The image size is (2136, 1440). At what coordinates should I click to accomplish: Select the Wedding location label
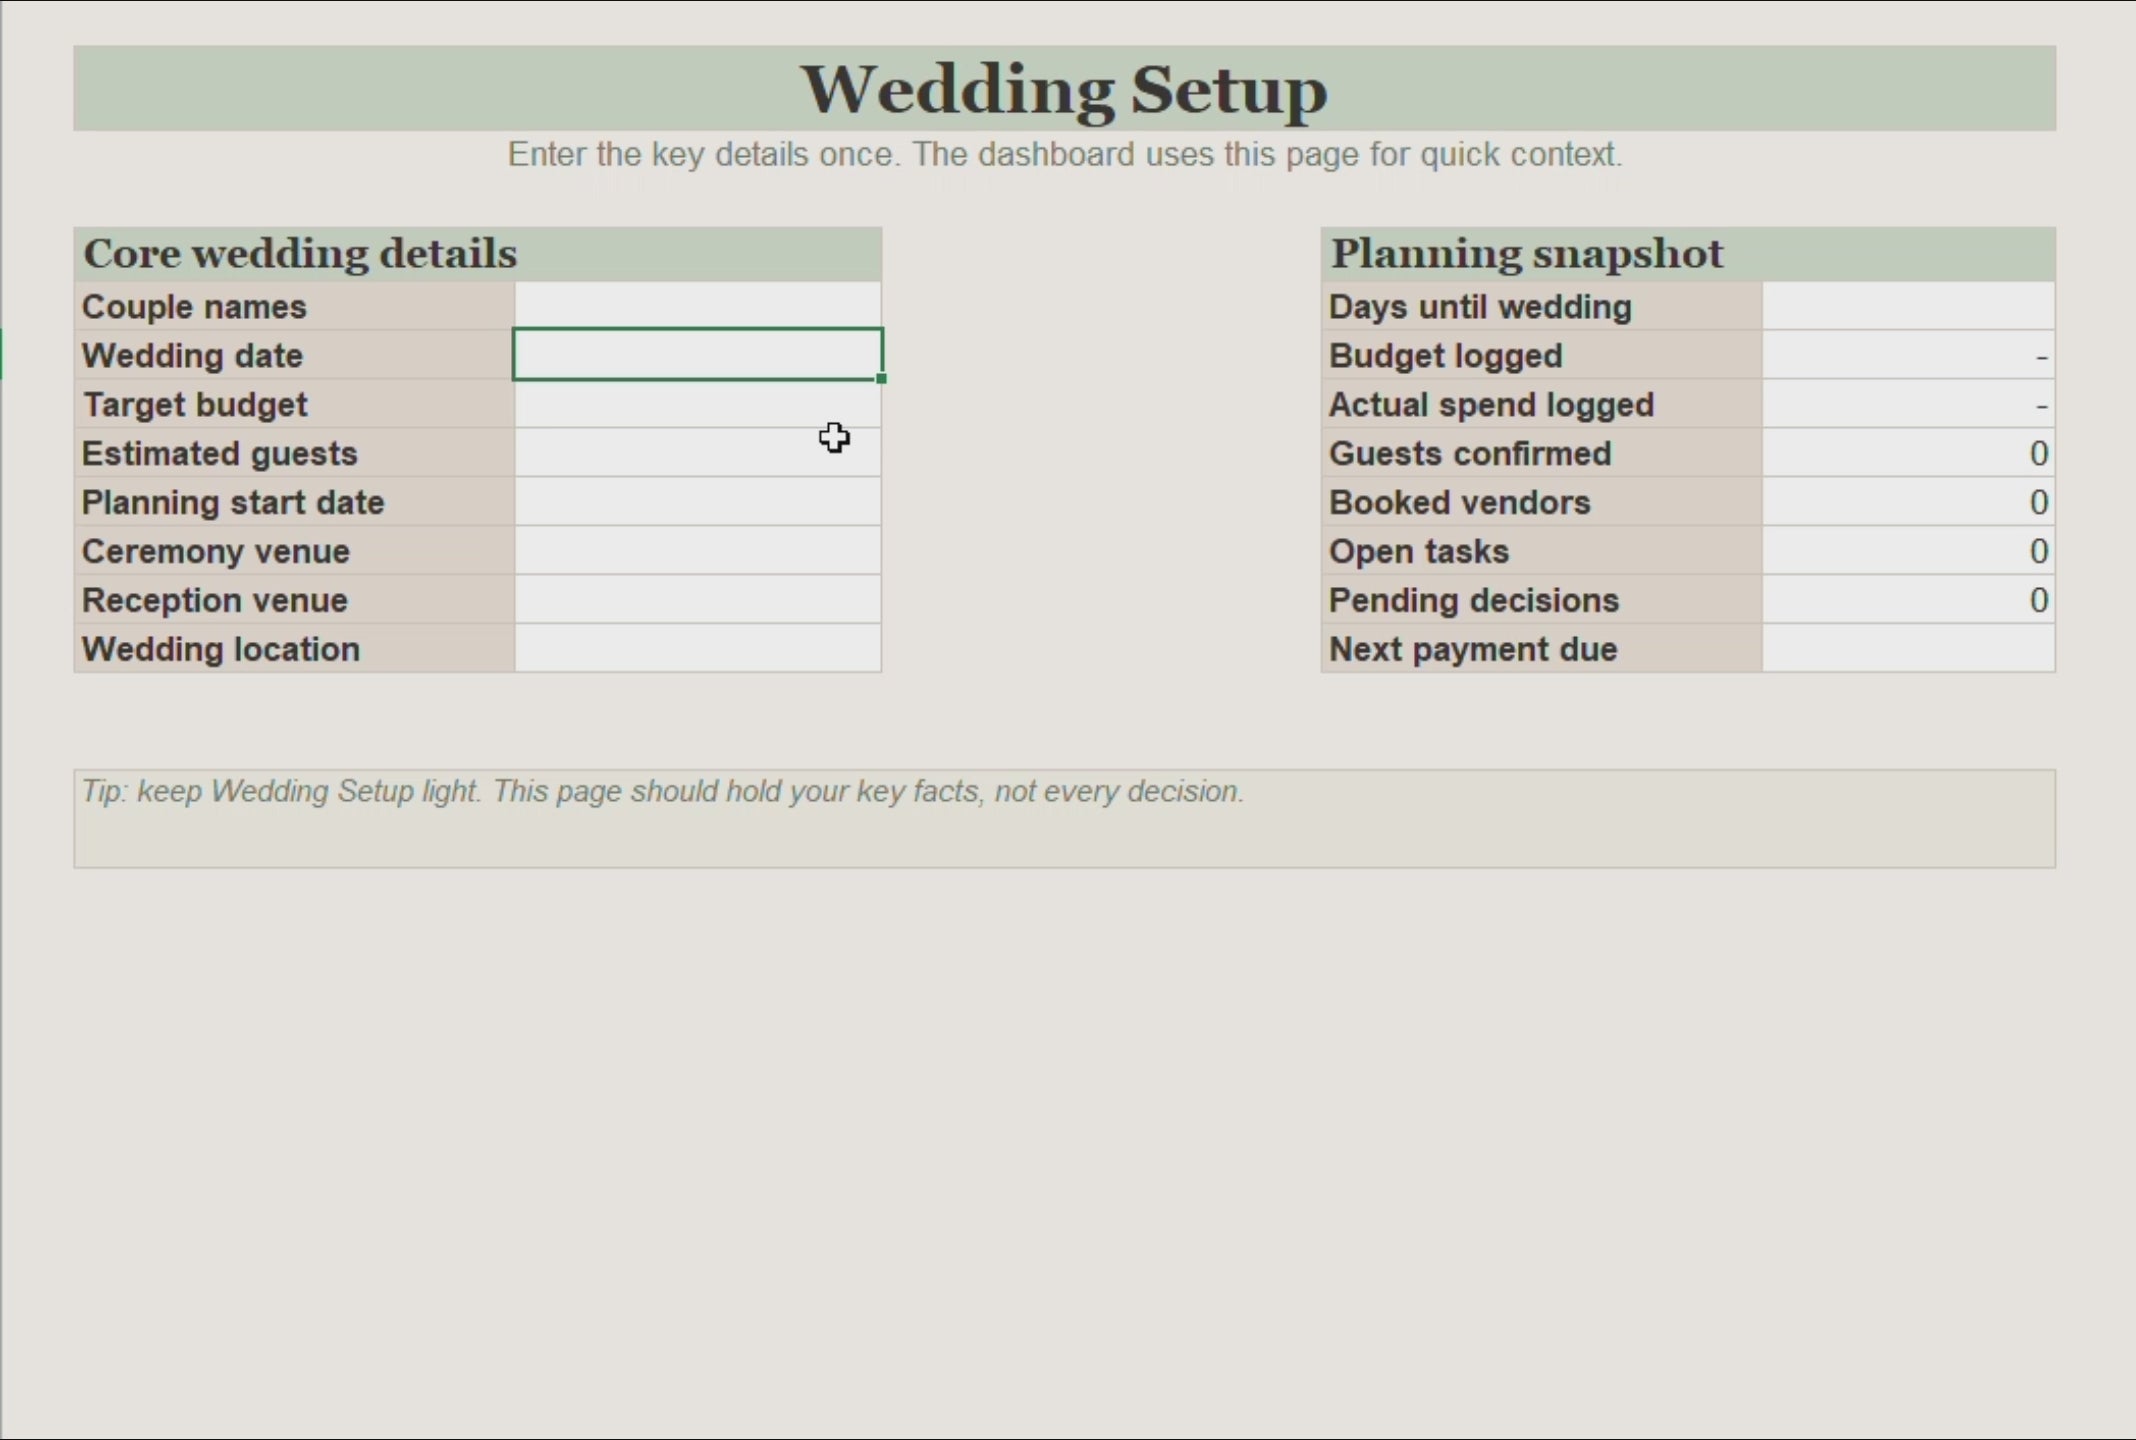coord(295,649)
